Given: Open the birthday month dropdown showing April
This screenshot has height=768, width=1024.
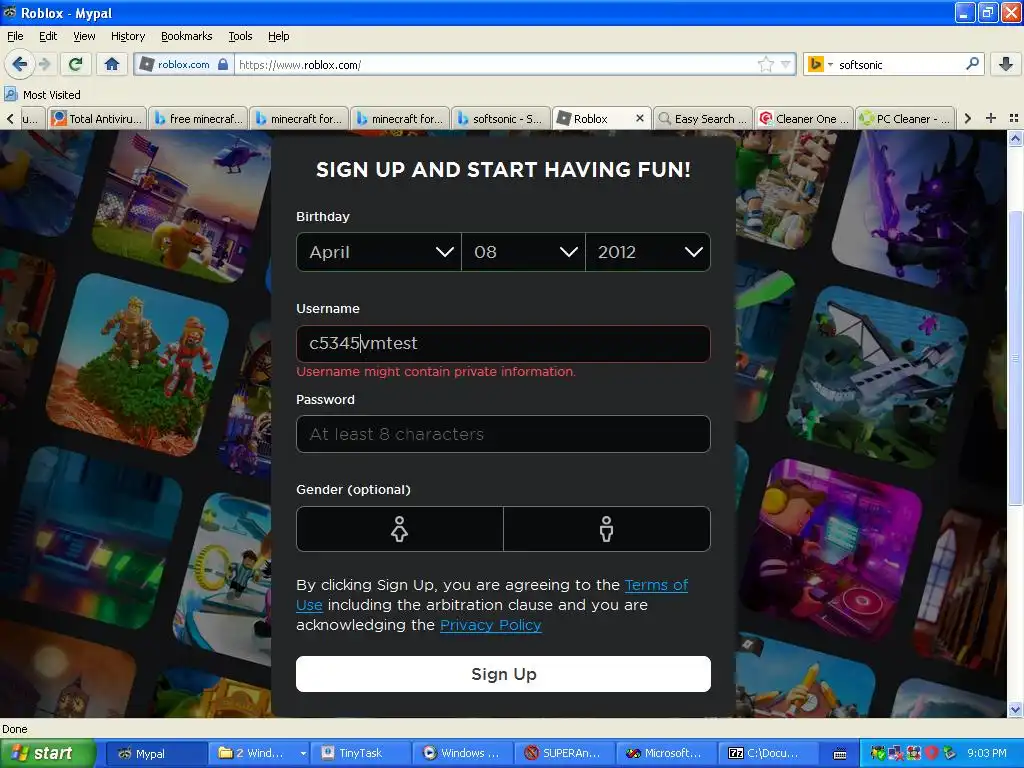Looking at the screenshot, I should (379, 252).
